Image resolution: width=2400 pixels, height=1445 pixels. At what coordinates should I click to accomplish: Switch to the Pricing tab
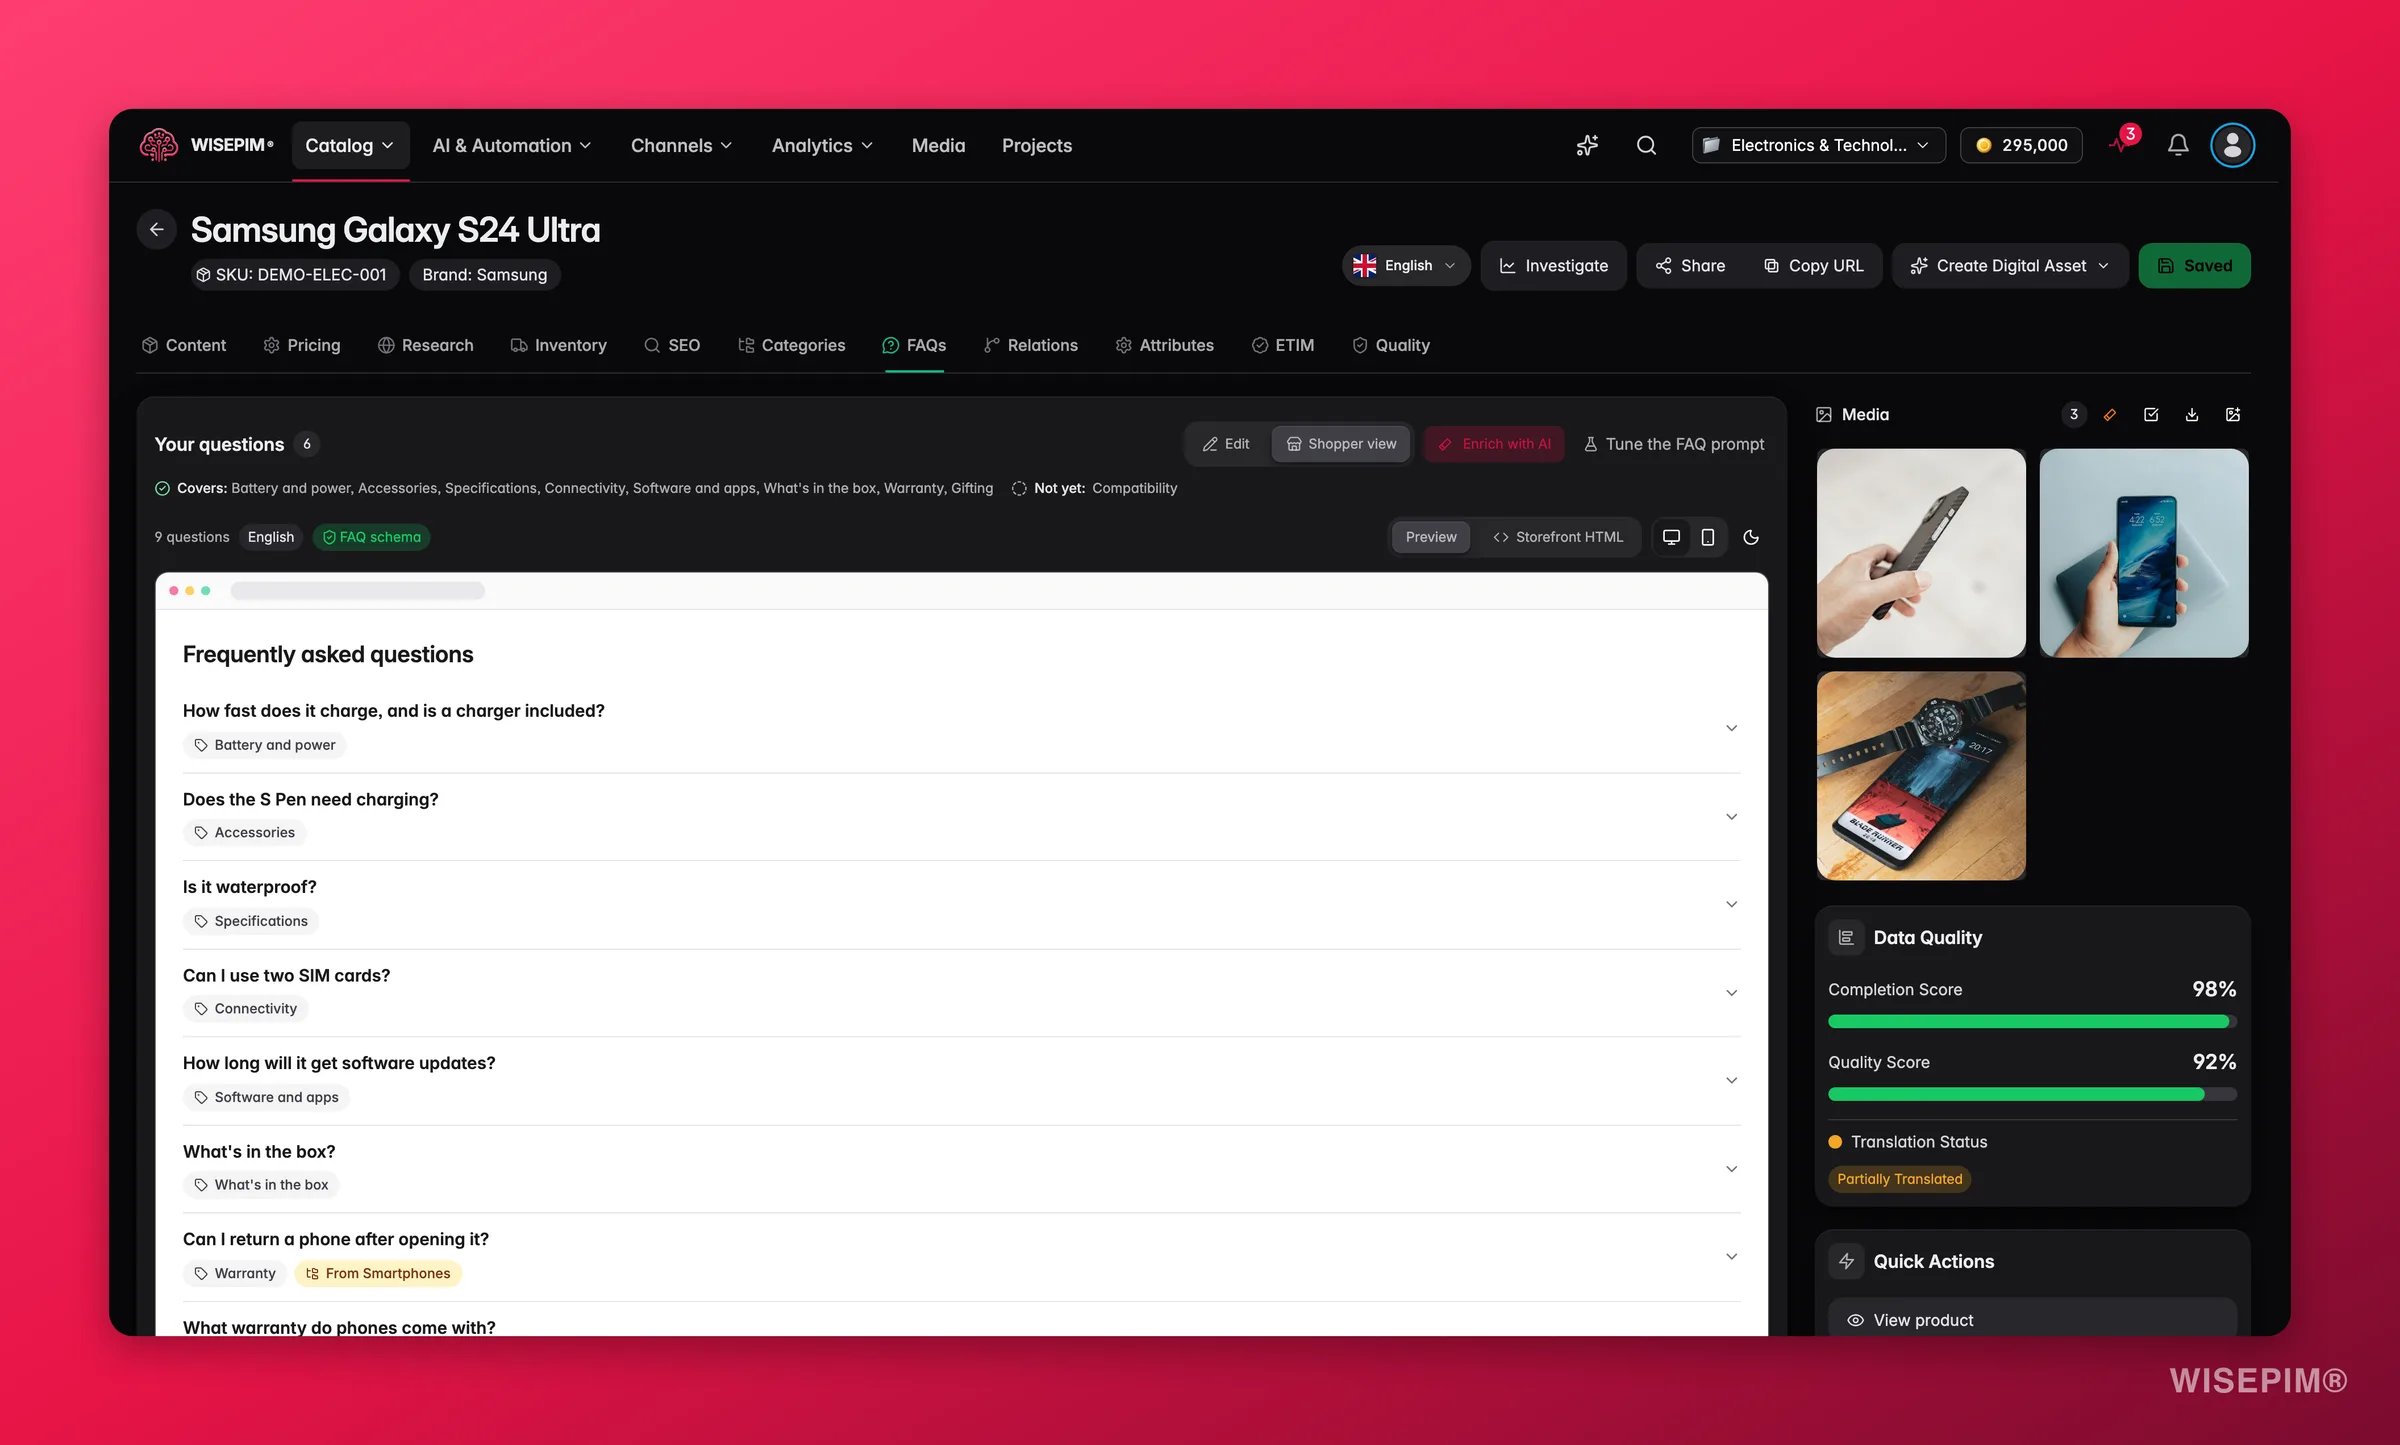click(302, 345)
